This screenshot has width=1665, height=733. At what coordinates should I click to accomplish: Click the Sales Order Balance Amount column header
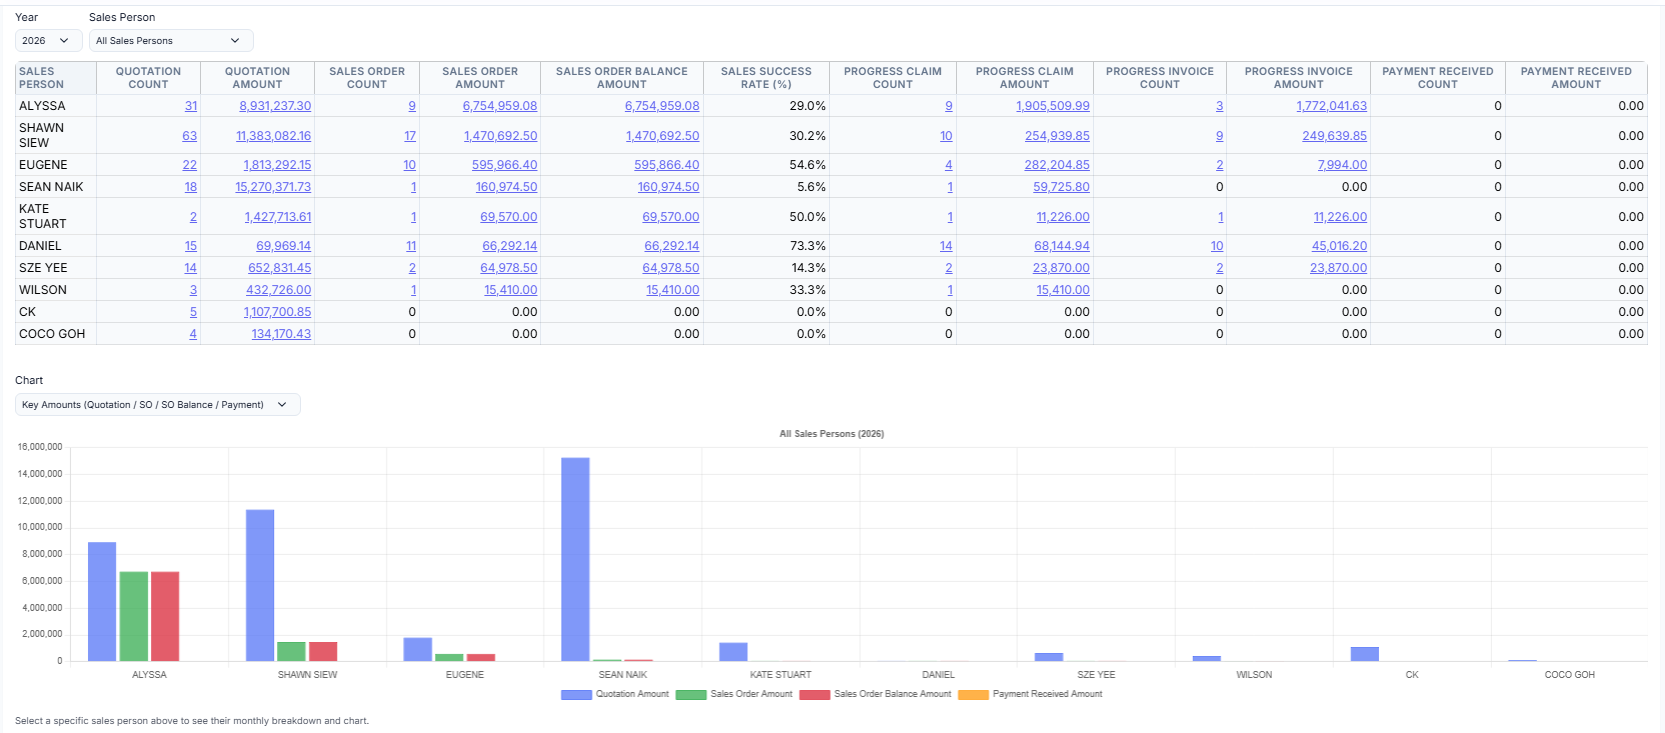pos(622,78)
